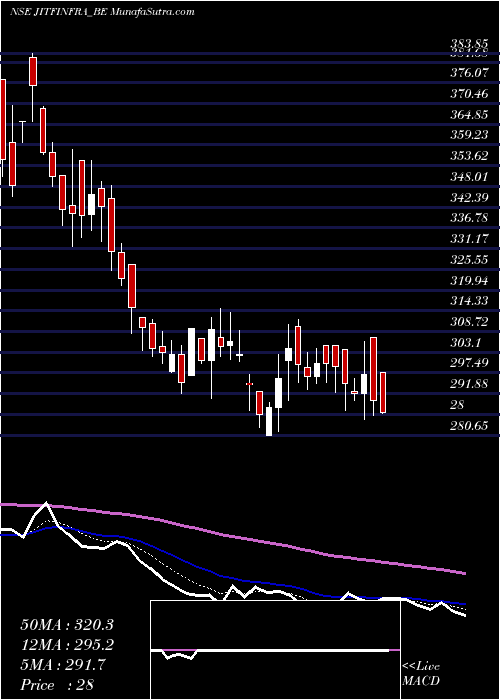Click the 331.17 price level label

[469, 239]
